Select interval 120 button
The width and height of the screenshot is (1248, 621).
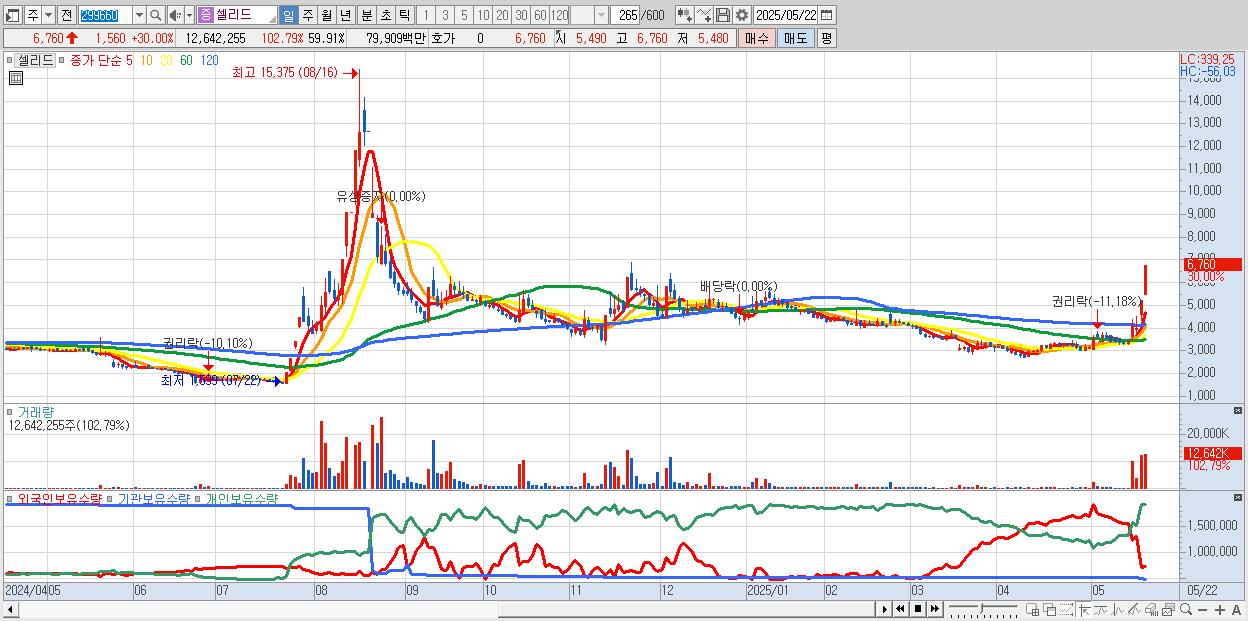click(559, 15)
